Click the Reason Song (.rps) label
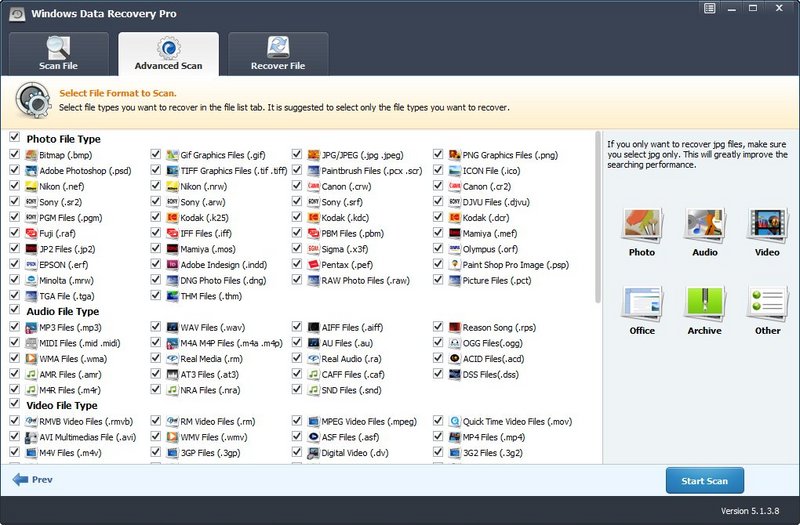Viewport: 800px width, 525px height. (499, 328)
